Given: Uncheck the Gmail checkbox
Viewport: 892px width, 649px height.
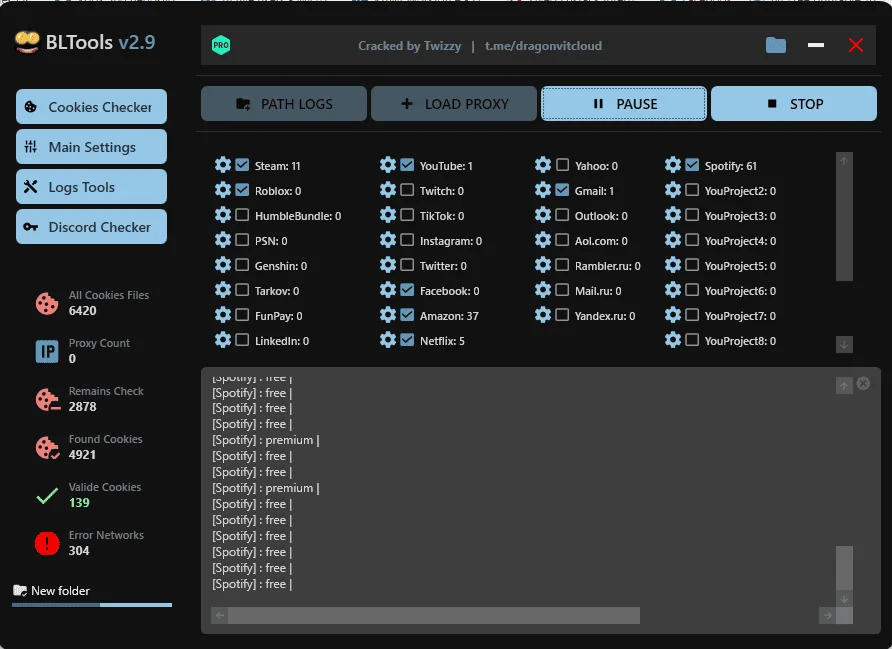Looking at the screenshot, I should (563, 190).
